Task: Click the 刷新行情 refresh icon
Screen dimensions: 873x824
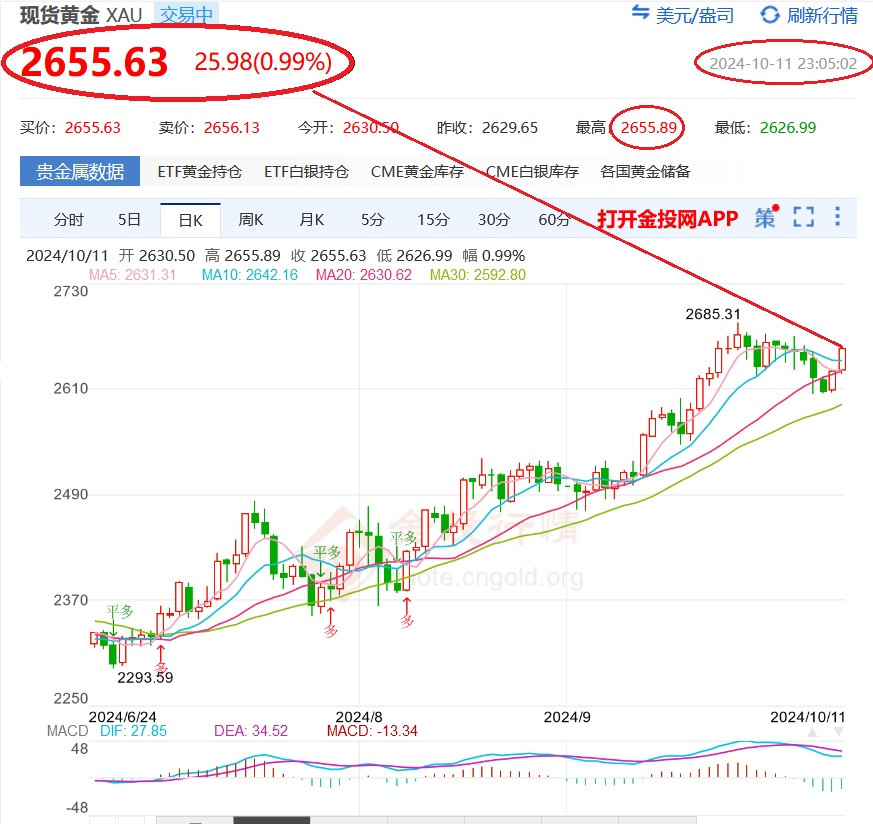Action: (x=768, y=16)
